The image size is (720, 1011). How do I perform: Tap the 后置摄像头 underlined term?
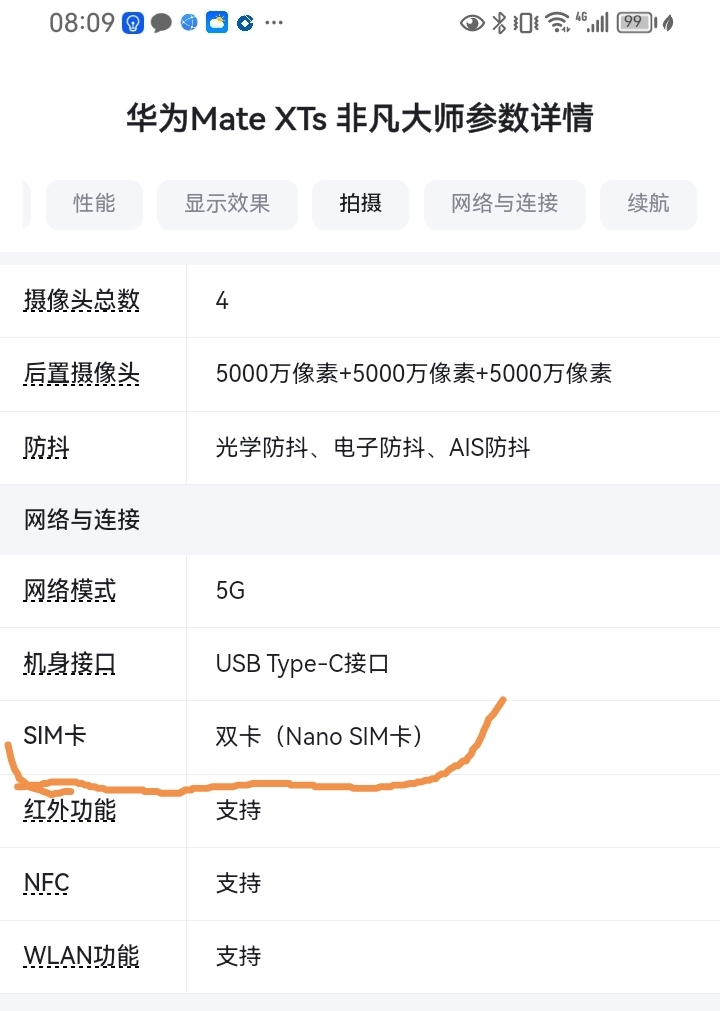click(82, 374)
